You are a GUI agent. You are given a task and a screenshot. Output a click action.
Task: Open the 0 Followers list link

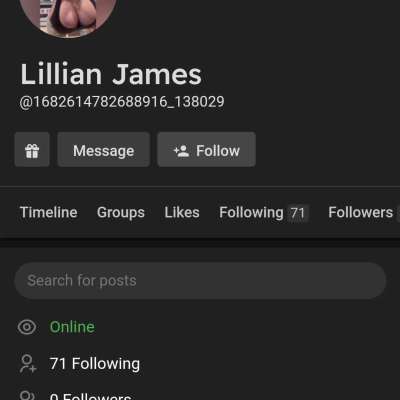[90, 396]
